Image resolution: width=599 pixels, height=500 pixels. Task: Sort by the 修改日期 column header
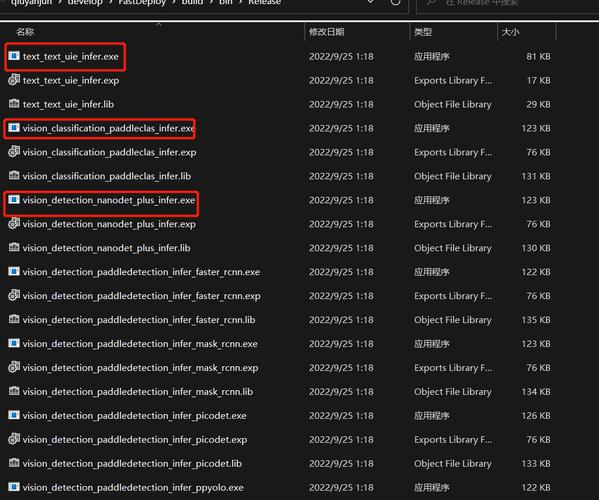tap(327, 32)
